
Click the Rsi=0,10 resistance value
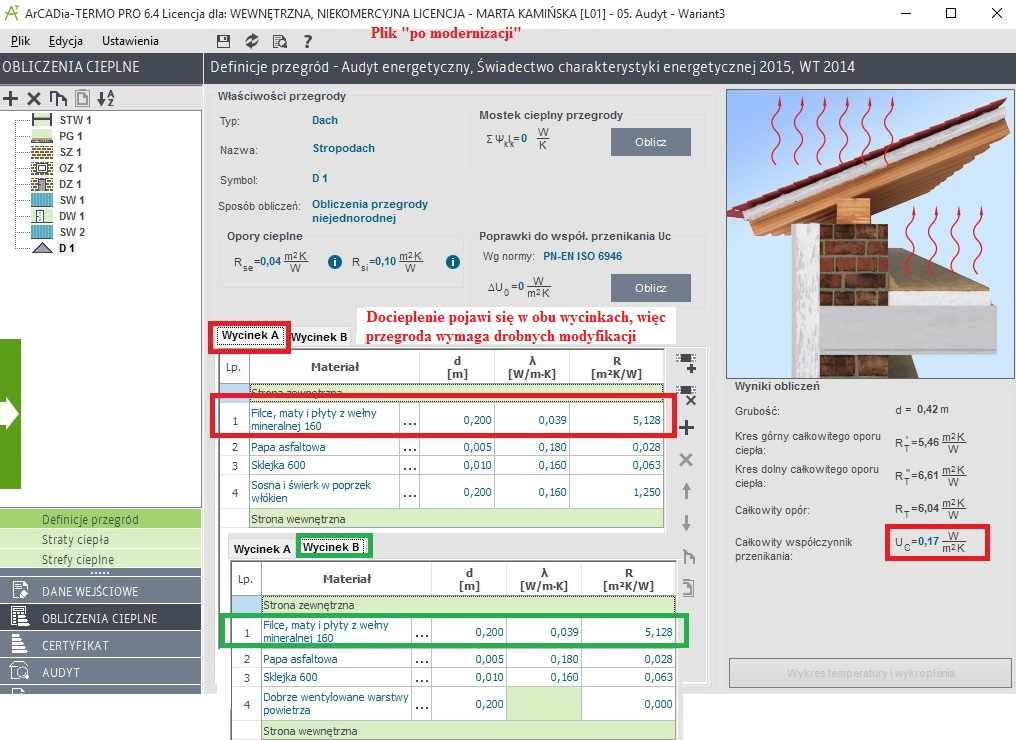click(387, 262)
